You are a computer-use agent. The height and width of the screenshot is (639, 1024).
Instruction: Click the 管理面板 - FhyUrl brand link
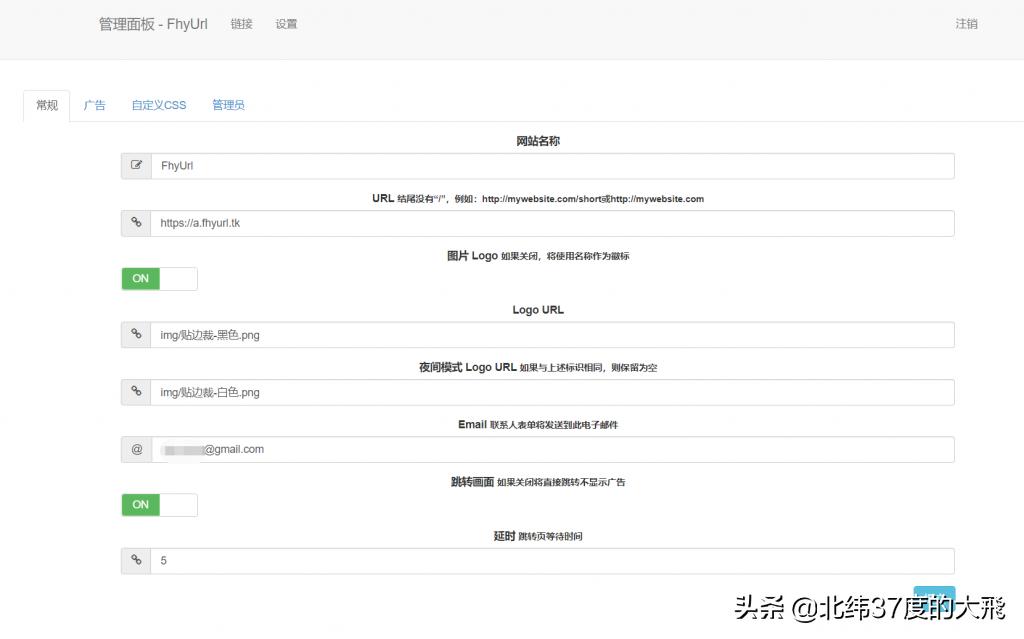click(152, 24)
